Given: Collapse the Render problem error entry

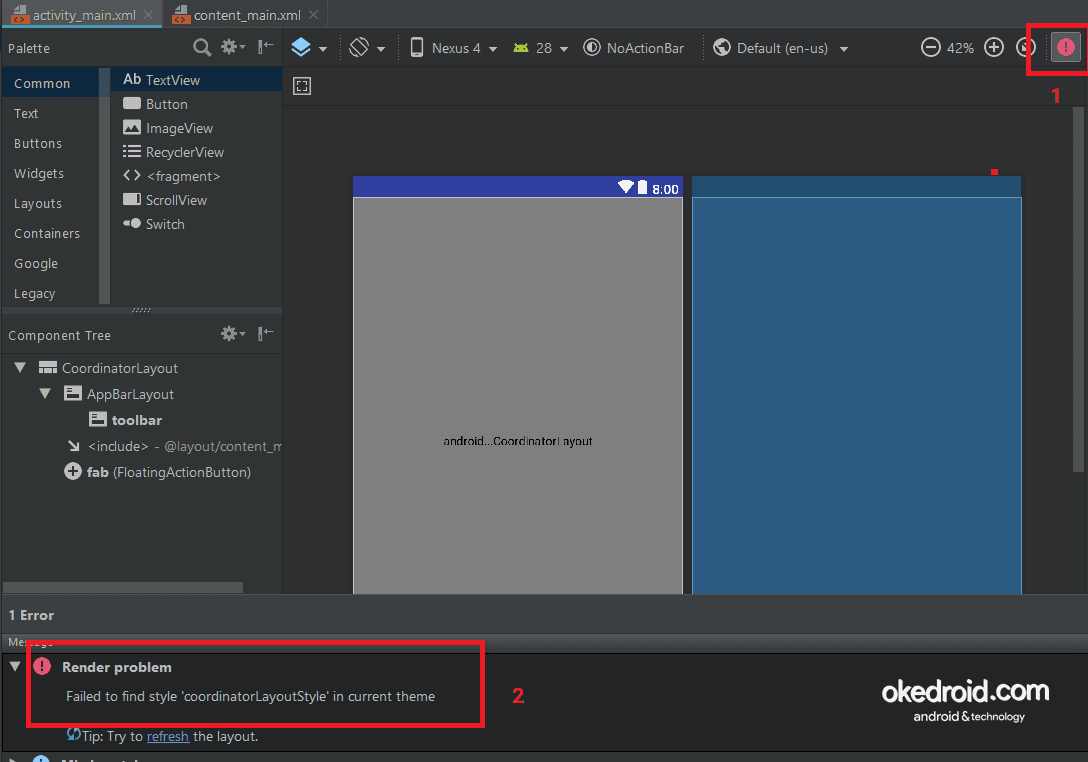Looking at the screenshot, I should 15,666.
